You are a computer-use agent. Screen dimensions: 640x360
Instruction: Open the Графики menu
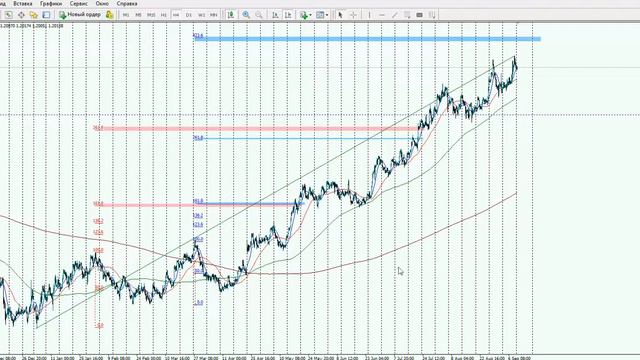(51, 3)
